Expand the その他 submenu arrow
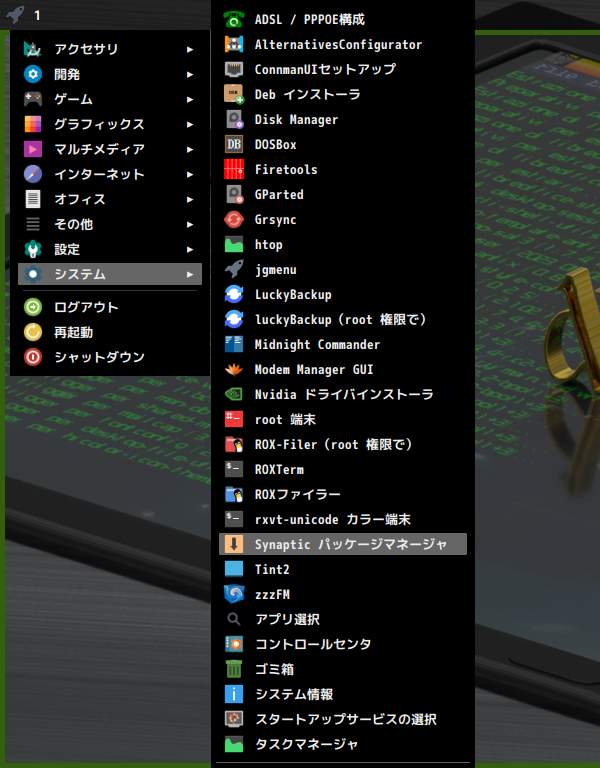Viewport: 600px width, 768px height. pos(190,224)
